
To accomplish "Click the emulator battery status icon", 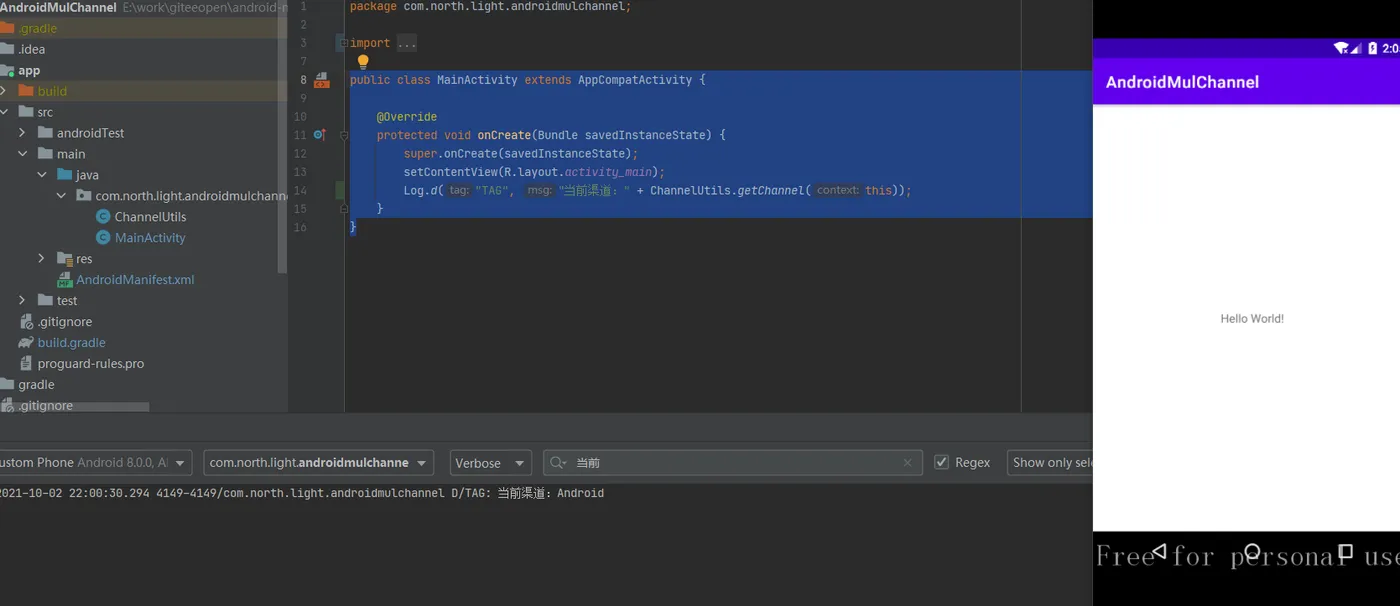I will click(x=1373, y=48).
